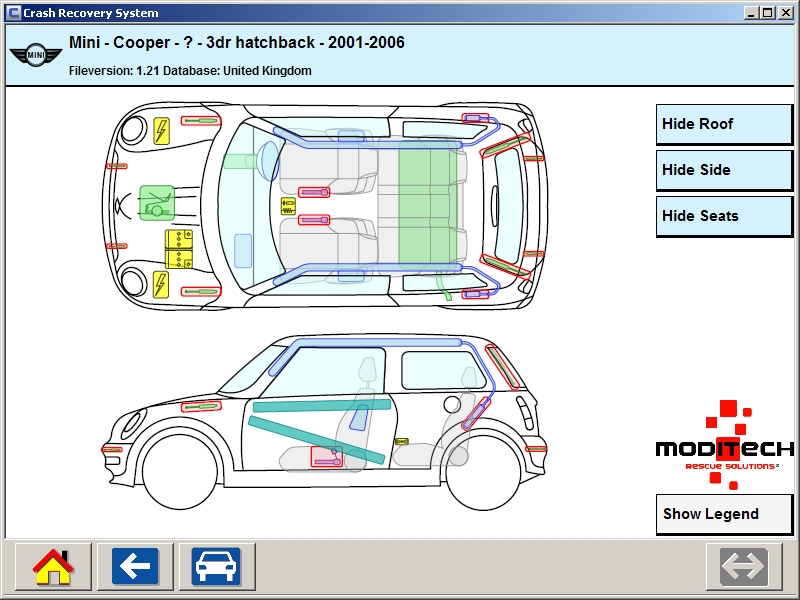Select the green engine component in top view

pos(156,201)
